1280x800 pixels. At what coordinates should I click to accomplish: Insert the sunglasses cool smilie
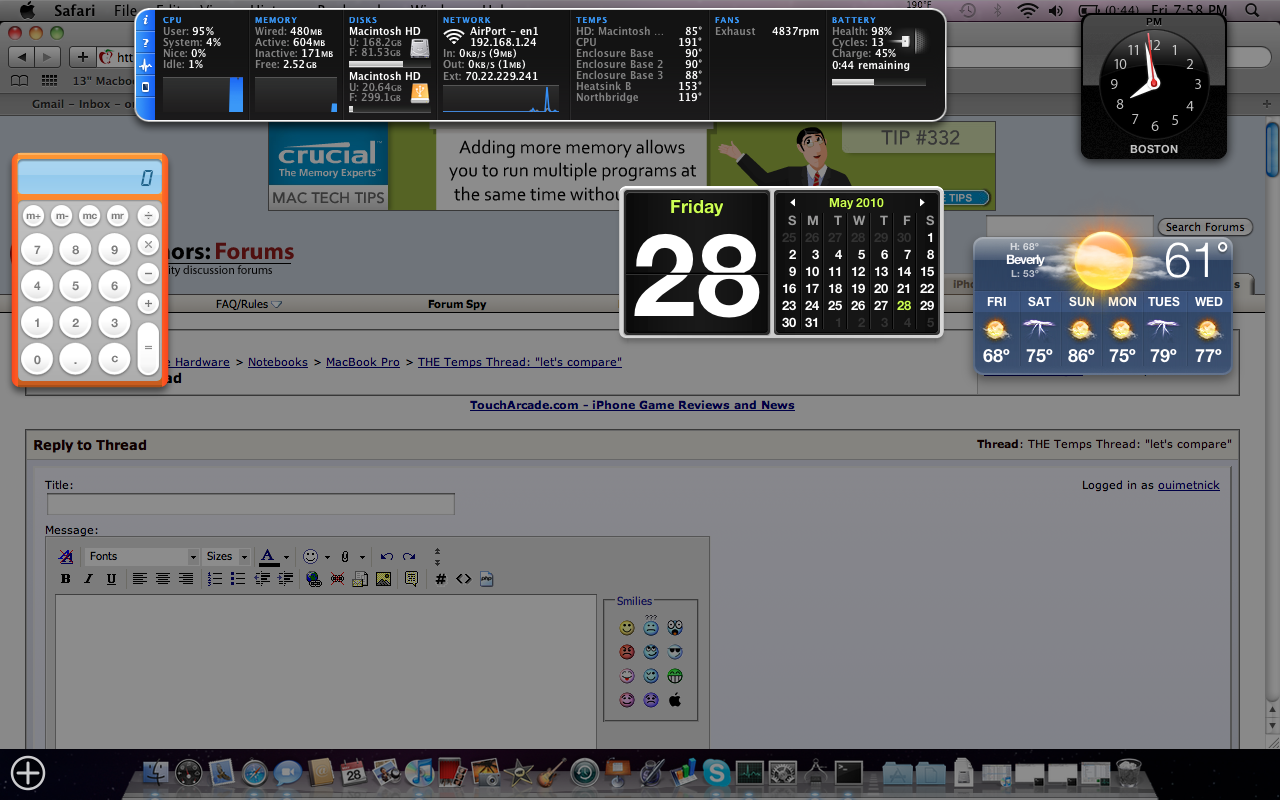(675, 652)
